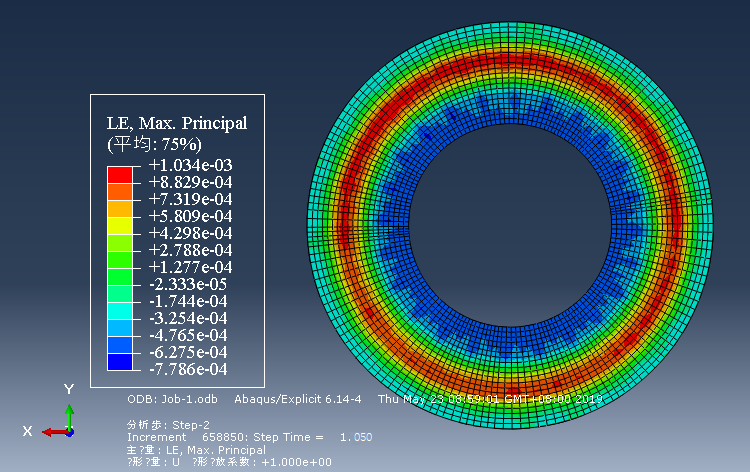The width and height of the screenshot is (750, 472).
Task: Click the view orientation triad icon
Action: pyautogui.click(x=59, y=421)
